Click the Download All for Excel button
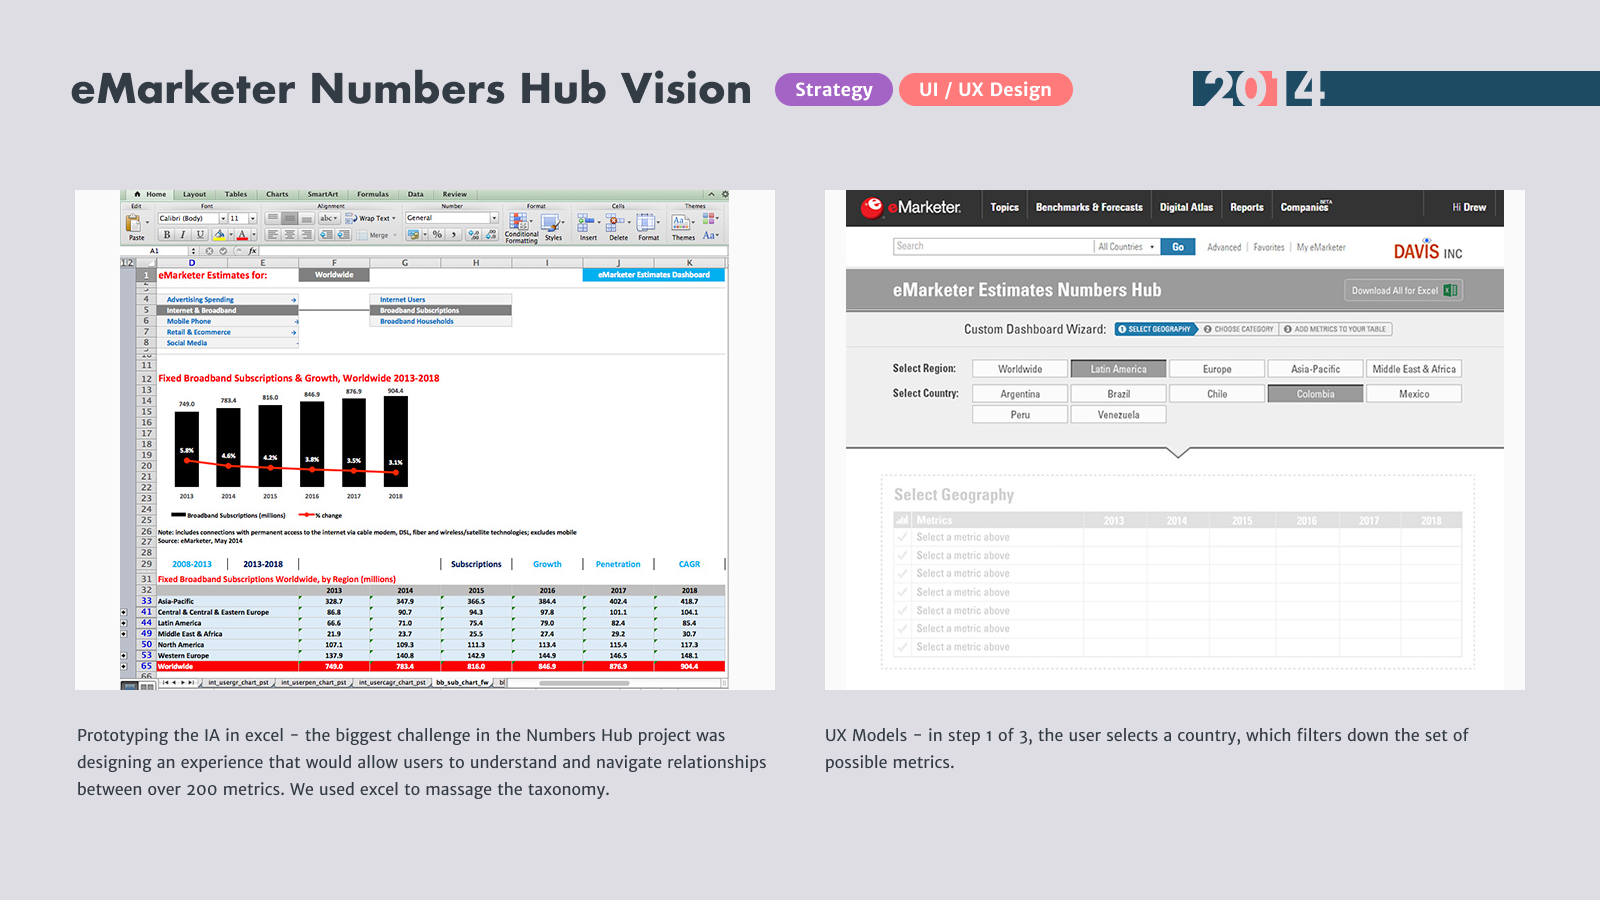Image resolution: width=1600 pixels, height=900 pixels. click(1403, 291)
